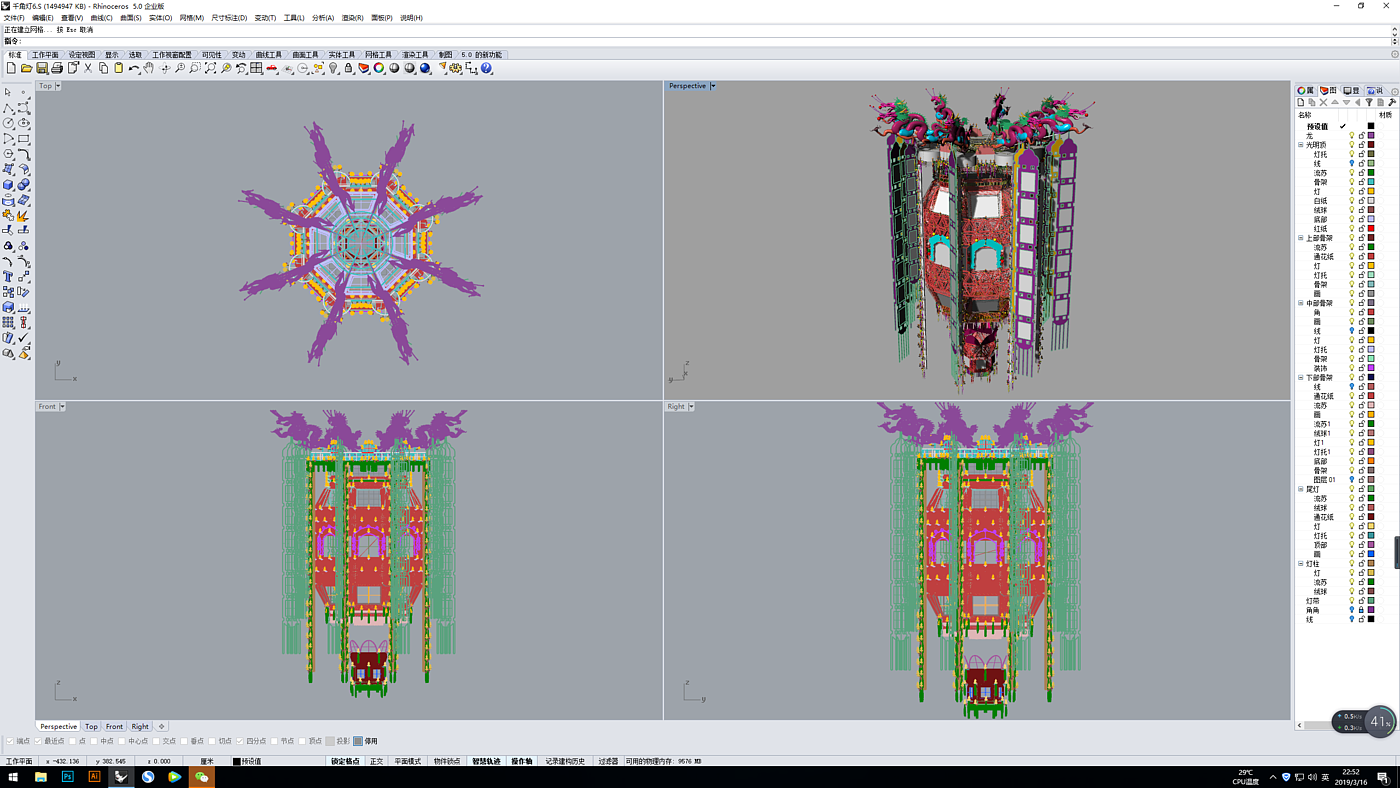Open the Perspective viewport title dropdown arrow
This screenshot has height=788, width=1400.
click(713, 86)
